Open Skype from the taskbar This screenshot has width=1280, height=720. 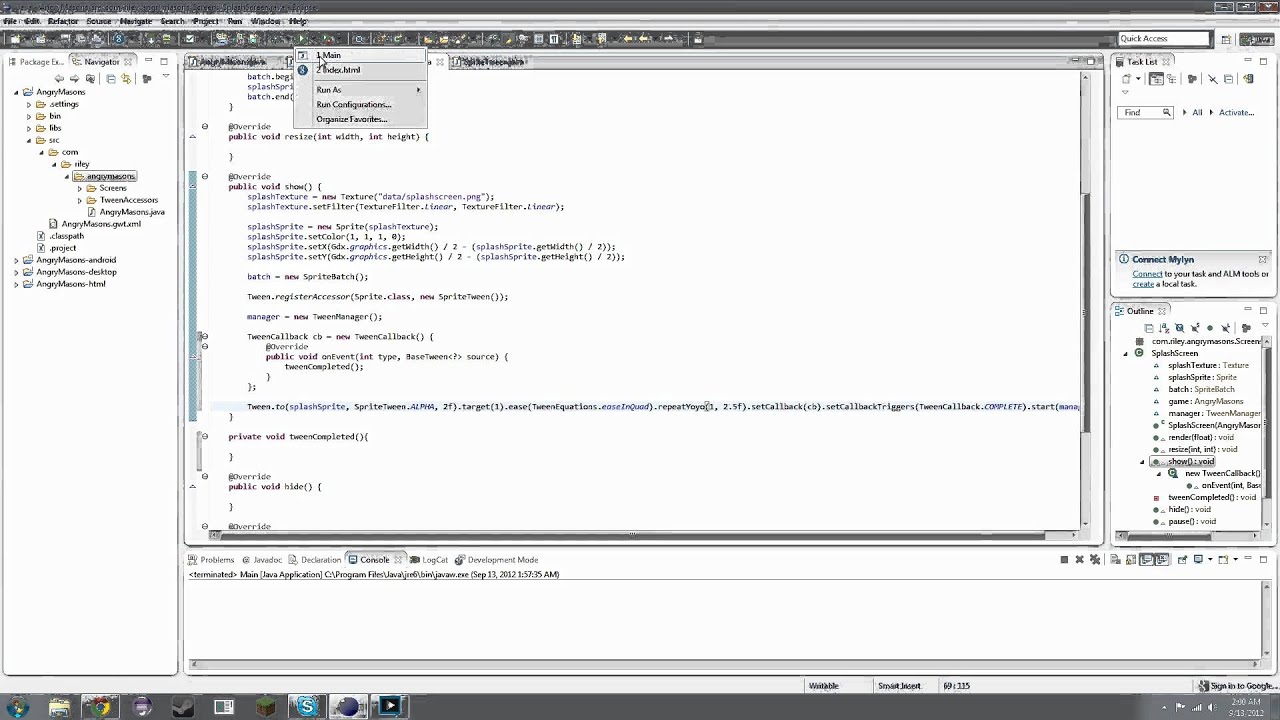(307, 707)
